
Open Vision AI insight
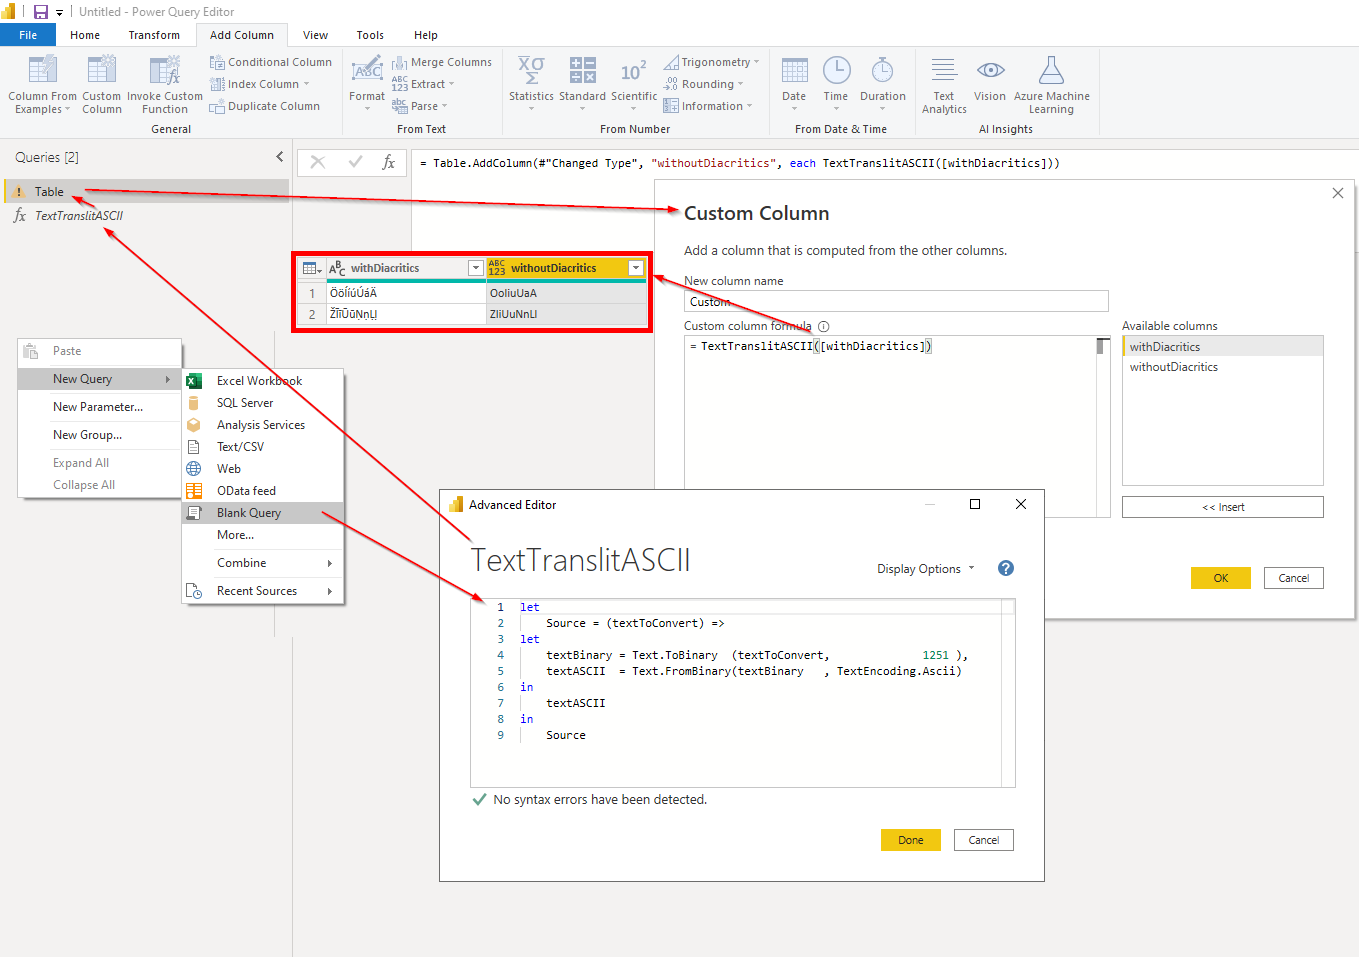(990, 80)
